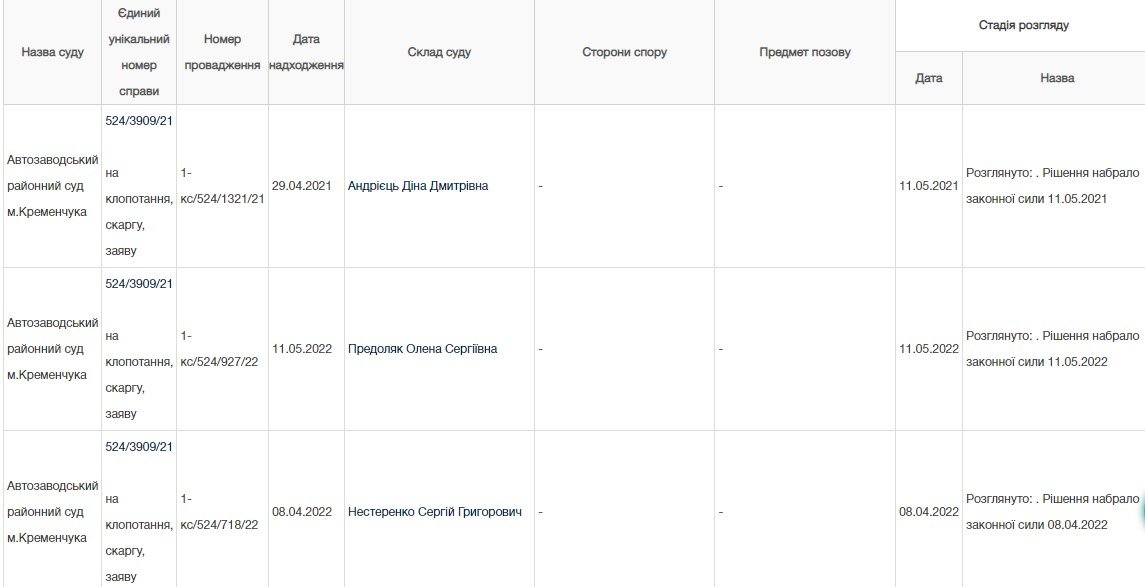The image size is (1145, 587).
Task: Open judge Предоляк Олена Сергіївна link
Action: [x=421, y=349]
